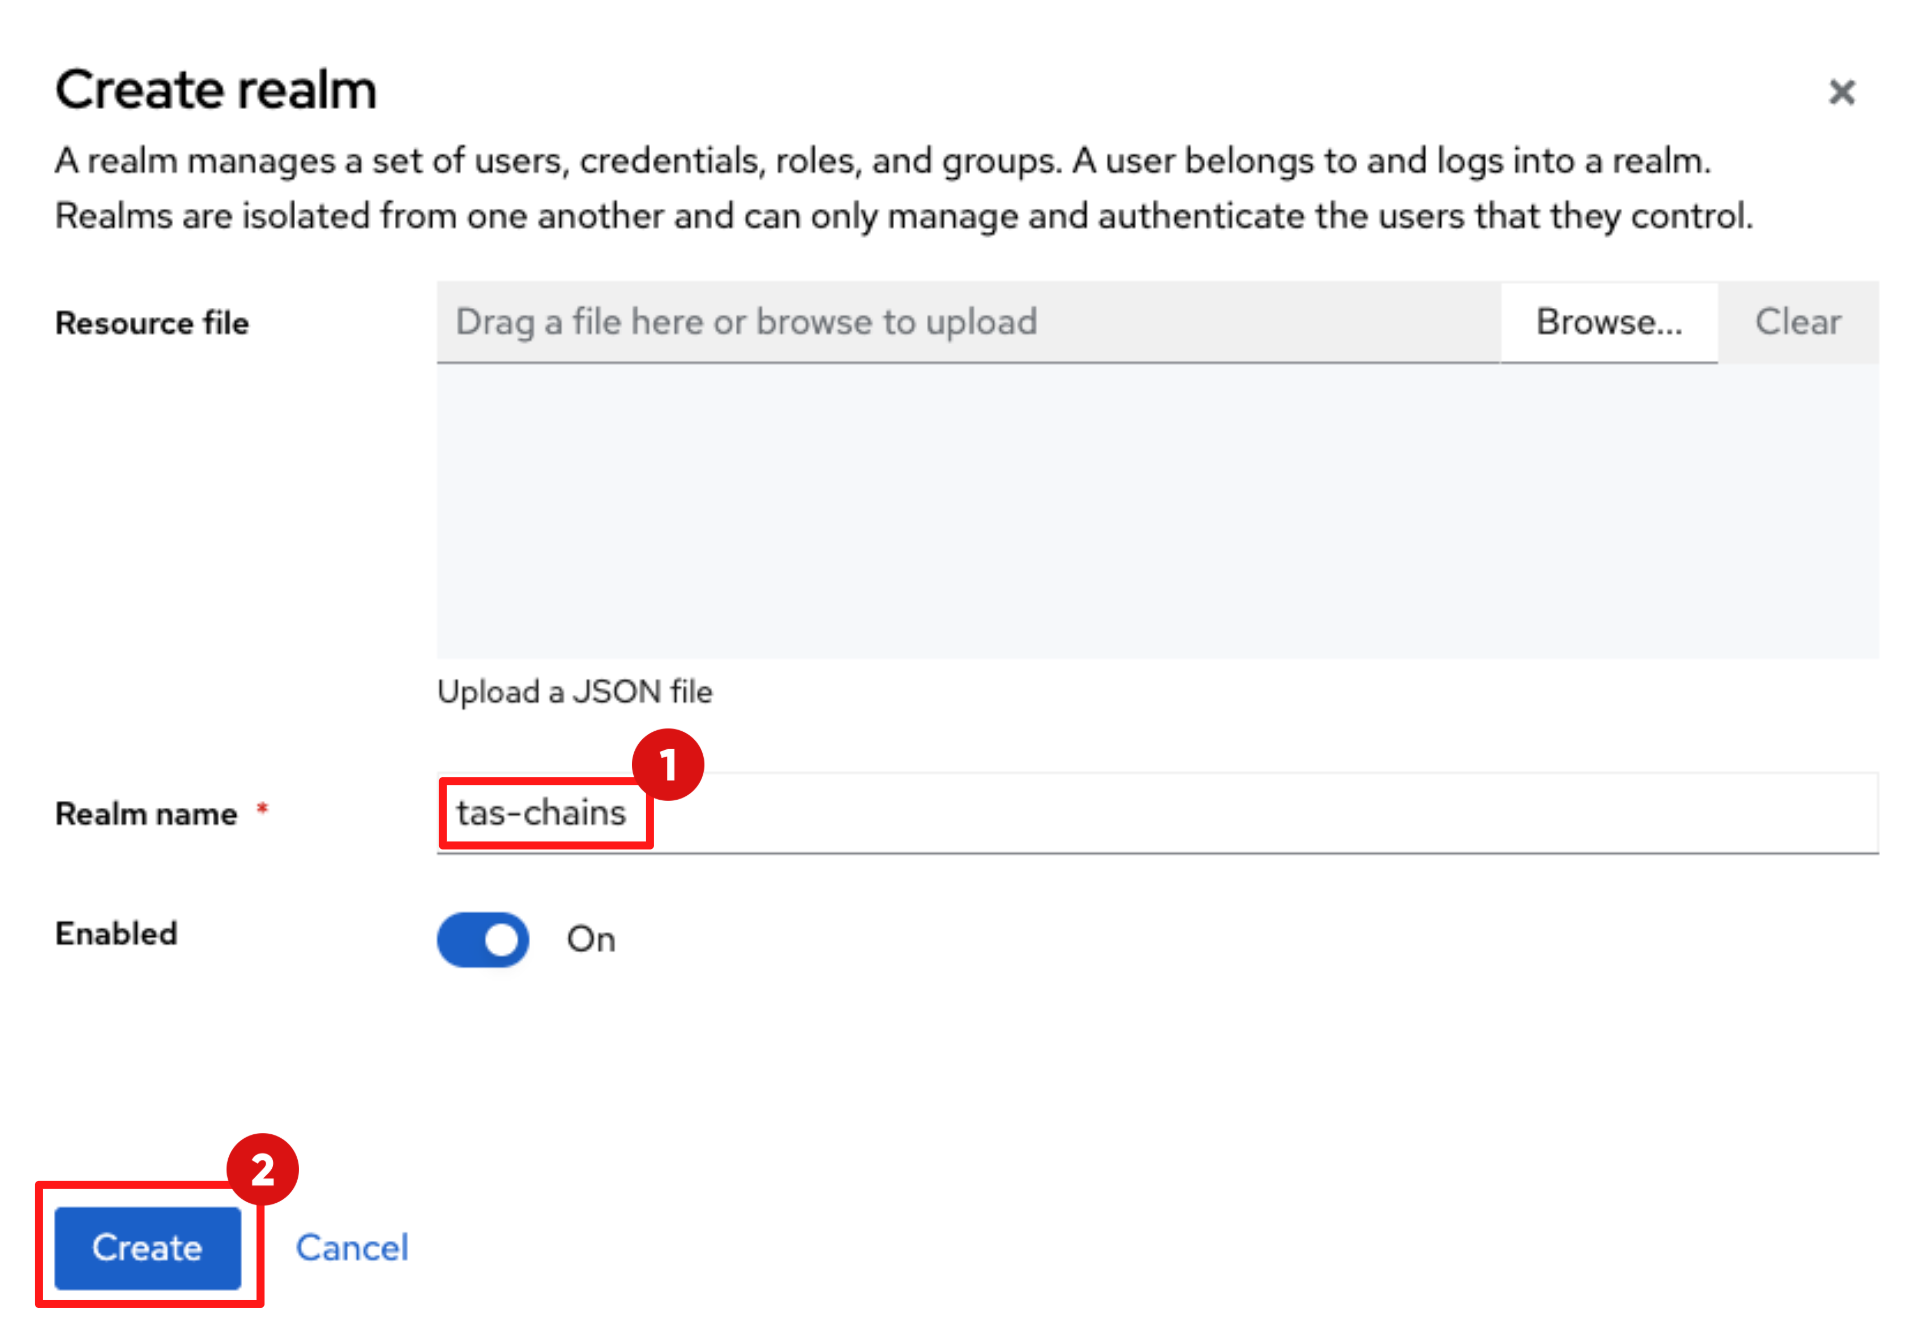Click the Enabled label
Screen dimensions: 1927x1336
click(x=116, y=933)
